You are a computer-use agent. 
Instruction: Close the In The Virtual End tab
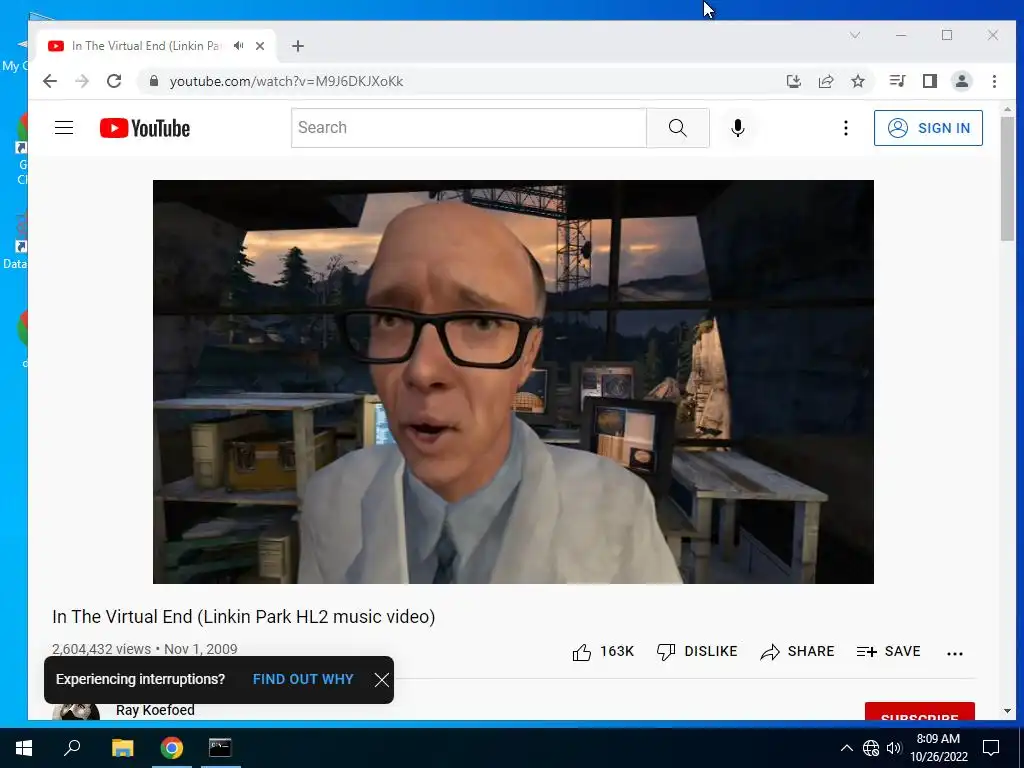260,46
